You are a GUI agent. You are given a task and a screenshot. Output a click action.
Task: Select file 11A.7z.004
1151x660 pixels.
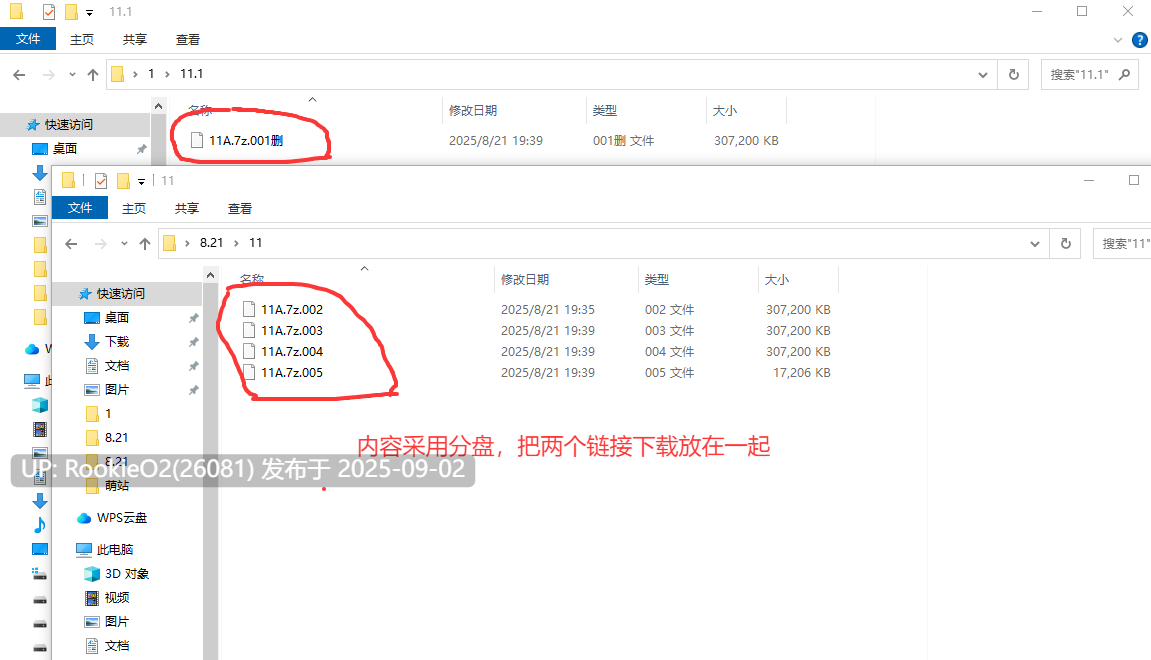292,351
